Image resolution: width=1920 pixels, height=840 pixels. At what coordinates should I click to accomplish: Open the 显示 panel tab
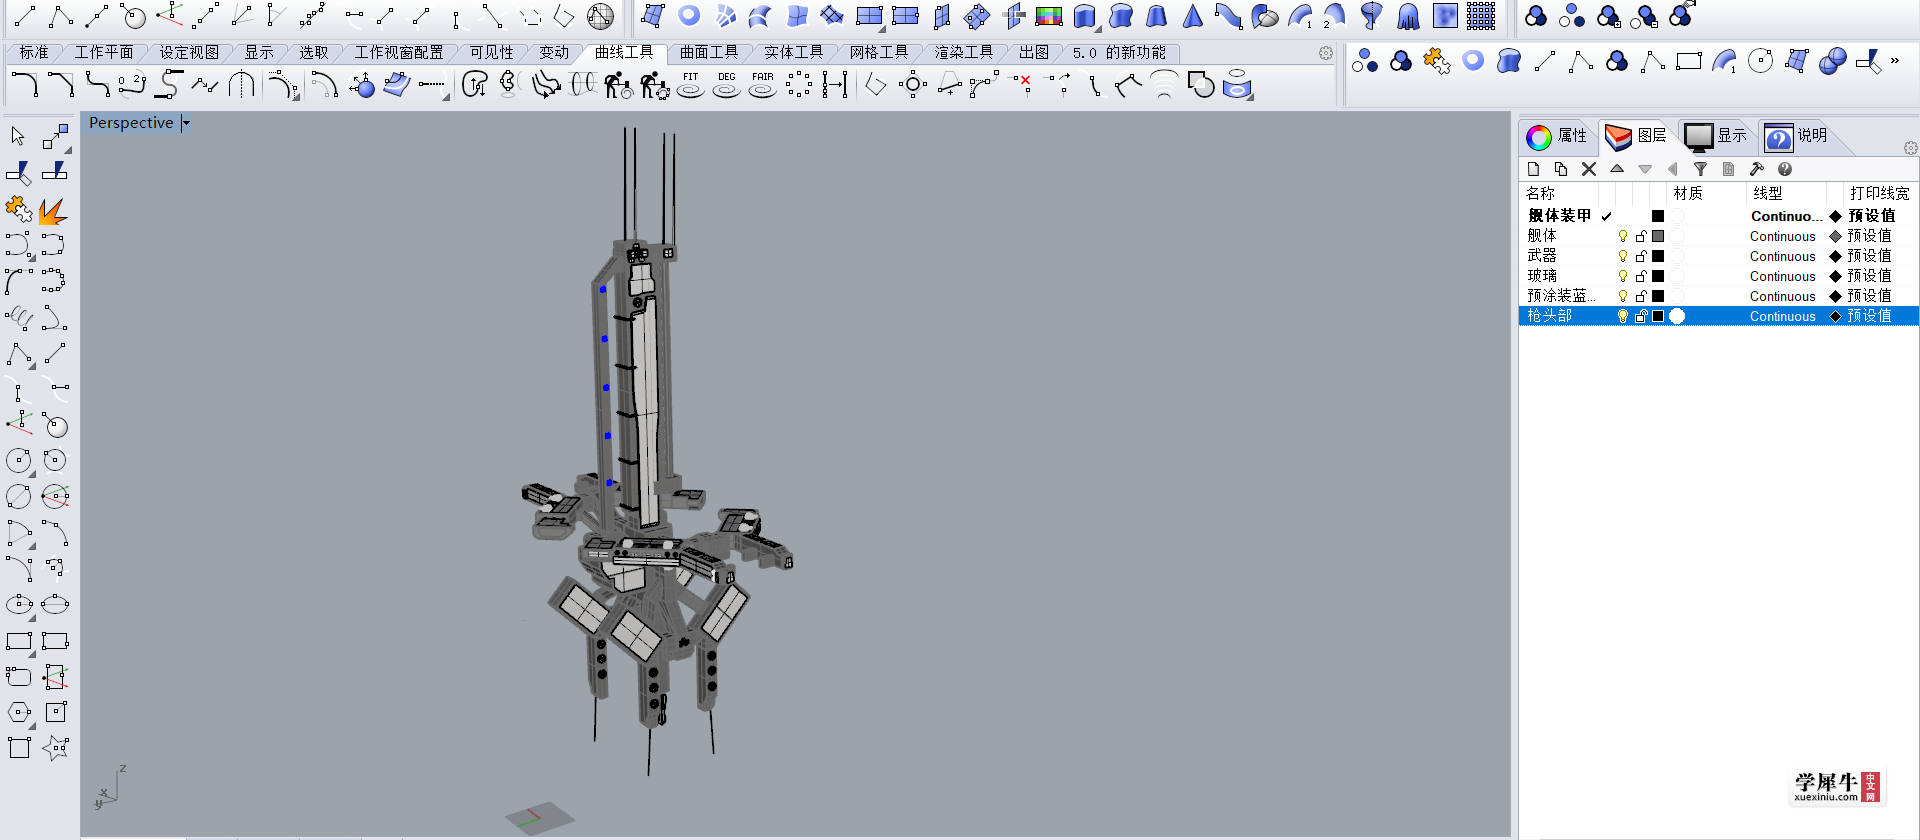point(1716,136)
